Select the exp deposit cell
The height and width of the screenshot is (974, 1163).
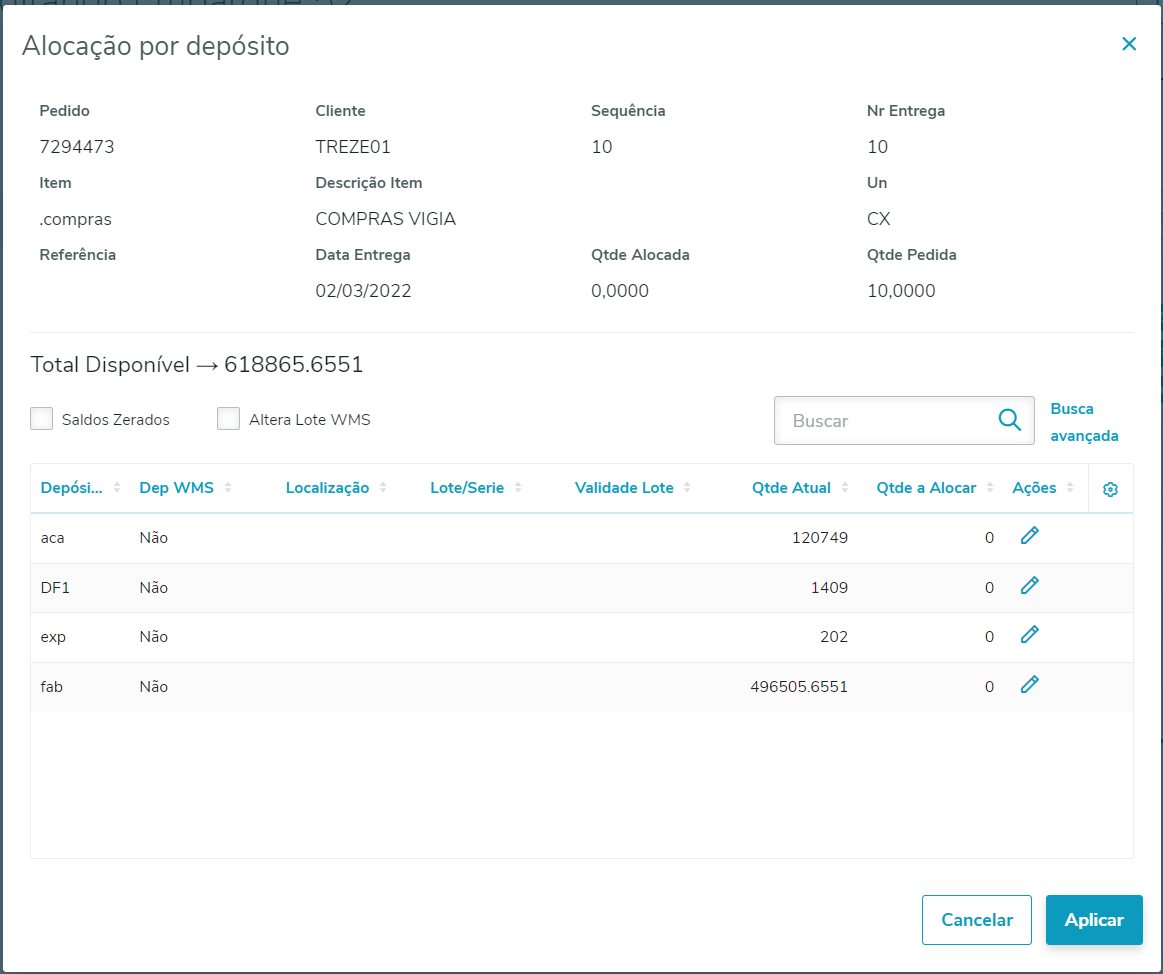53,637
